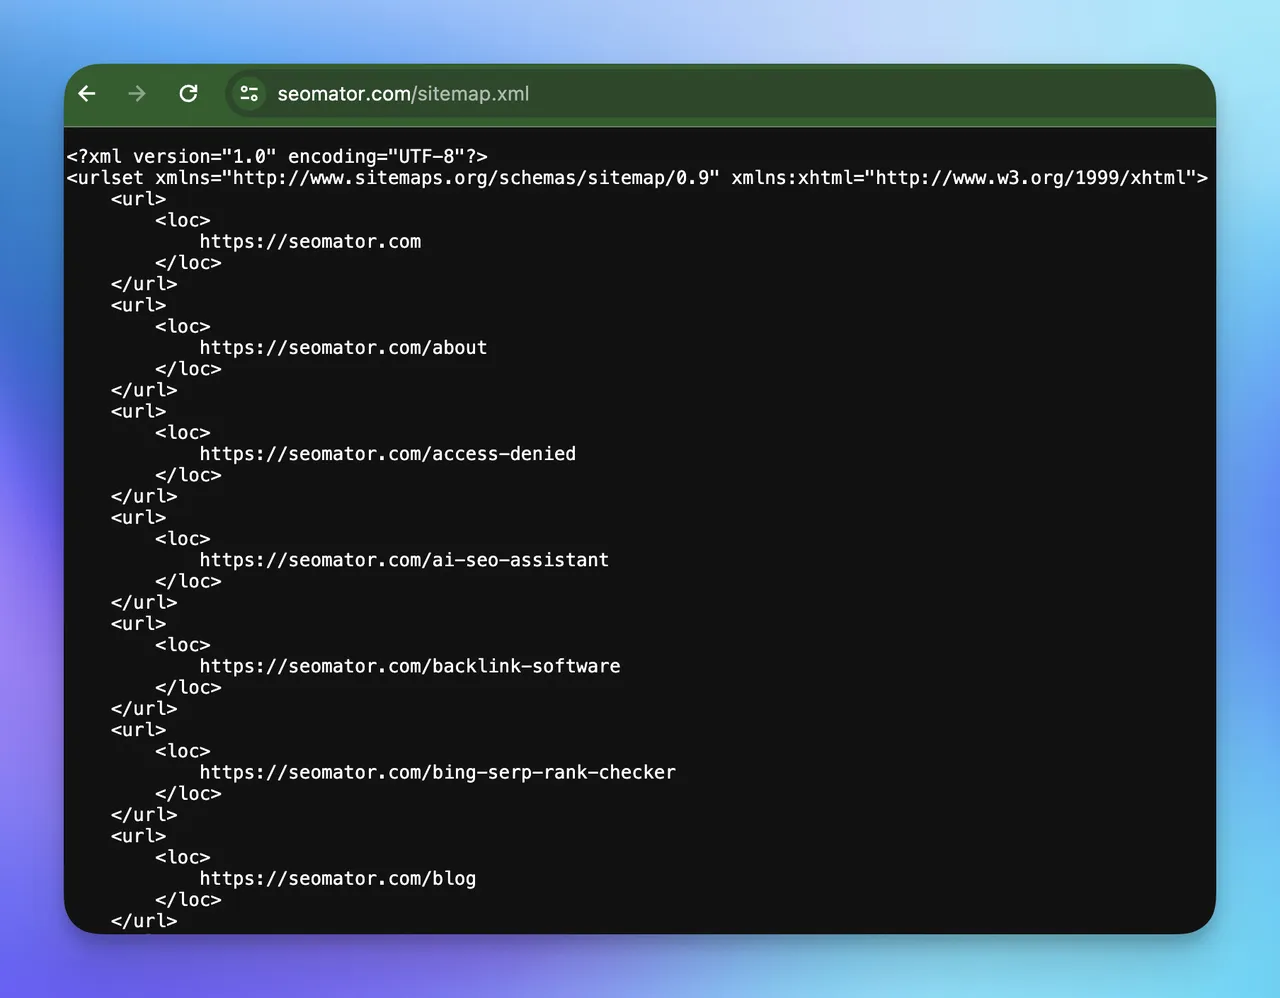Screen dimensions: 1280x998
Task: Click the bing-serp-rank-checker URL entry
Action: click(x=437, y=771)
